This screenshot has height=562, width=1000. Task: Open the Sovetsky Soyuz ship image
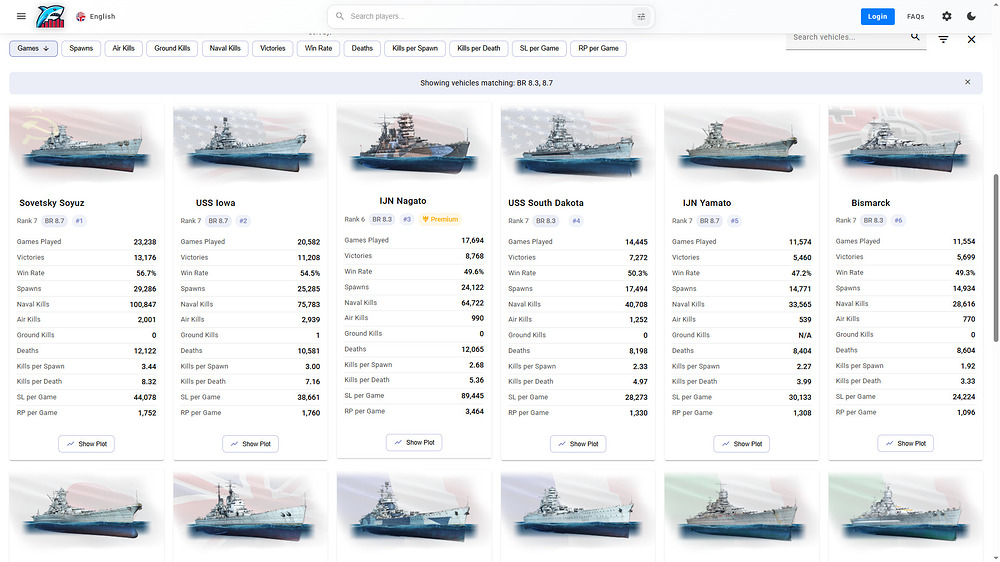click(87, 145)
